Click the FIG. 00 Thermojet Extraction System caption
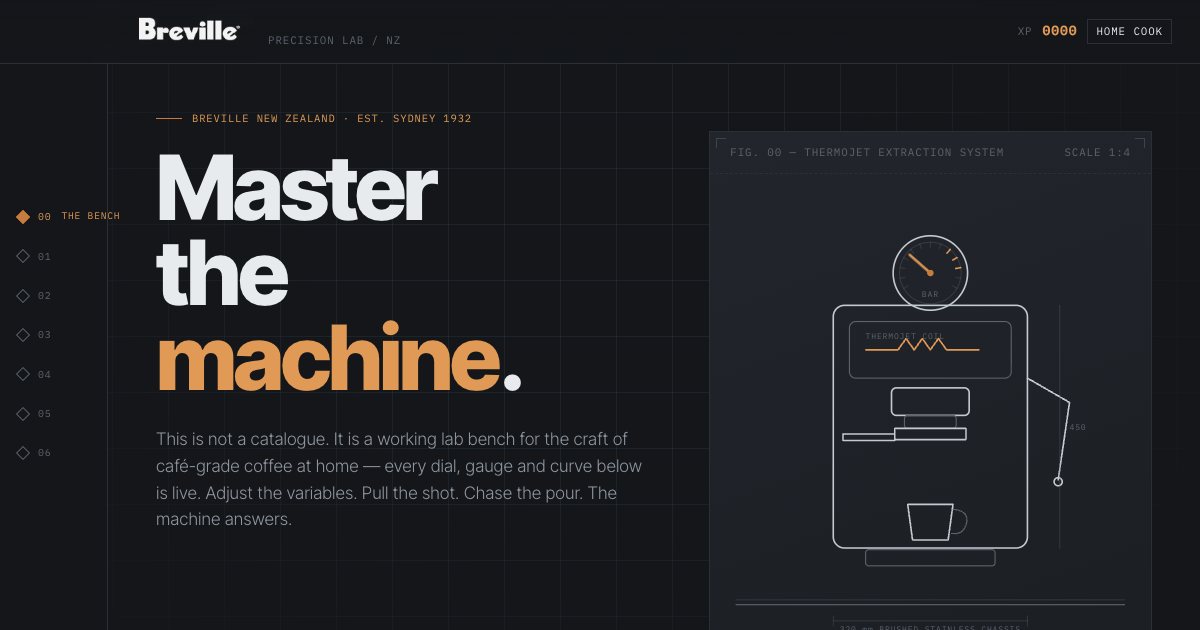 tap(867, 153)
